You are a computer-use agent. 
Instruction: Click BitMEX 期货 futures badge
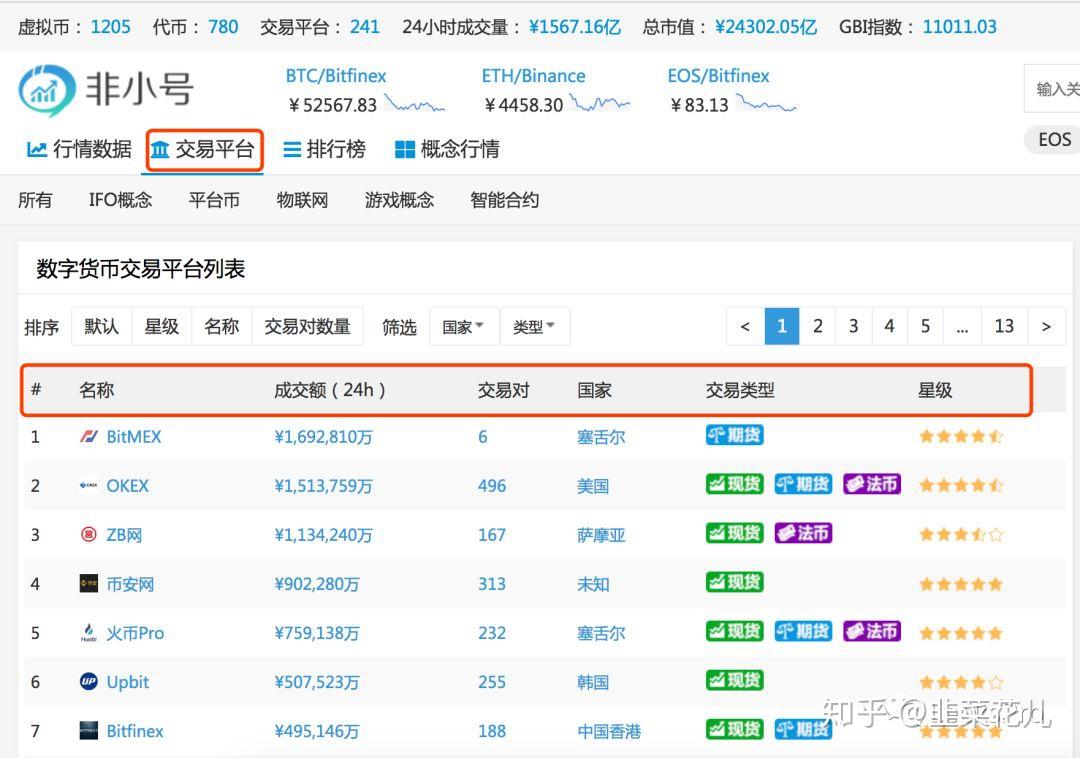[734, 435]
